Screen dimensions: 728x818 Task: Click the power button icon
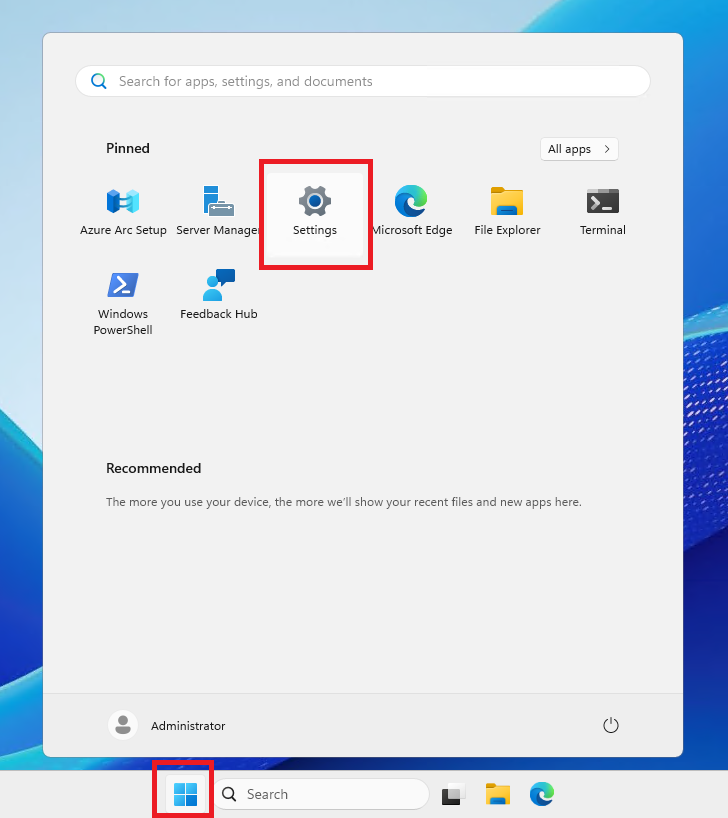611,725
